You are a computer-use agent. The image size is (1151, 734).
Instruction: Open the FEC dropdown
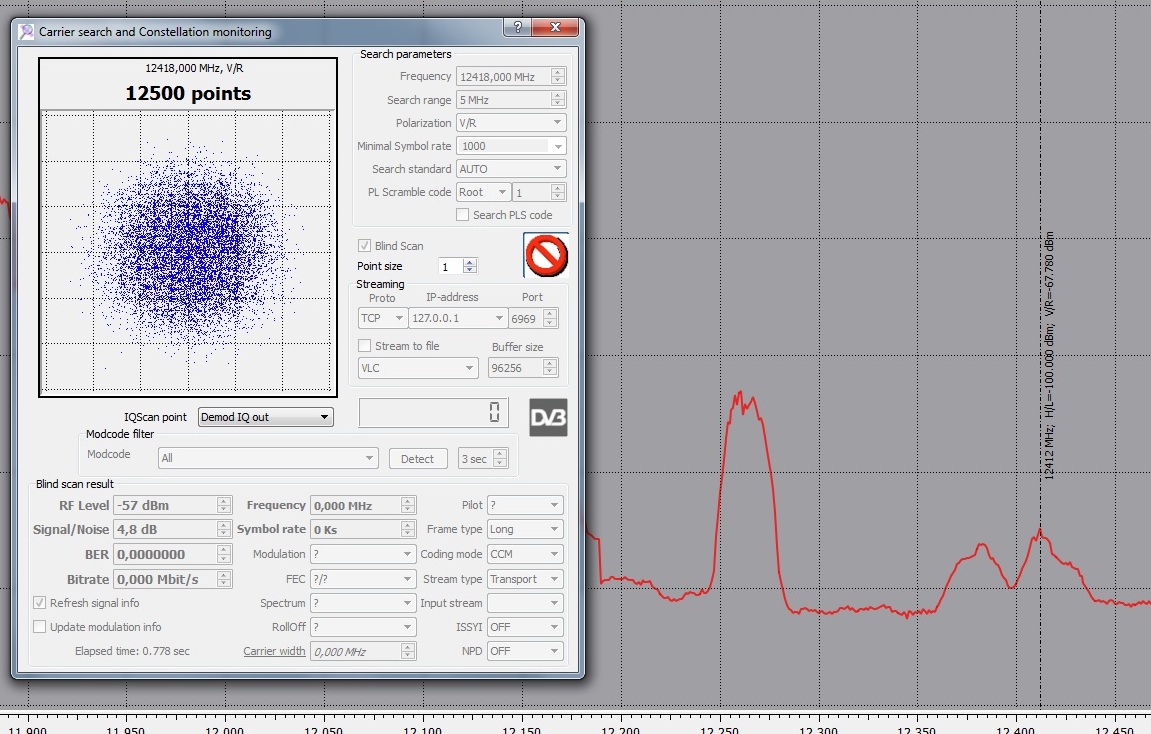363,579
